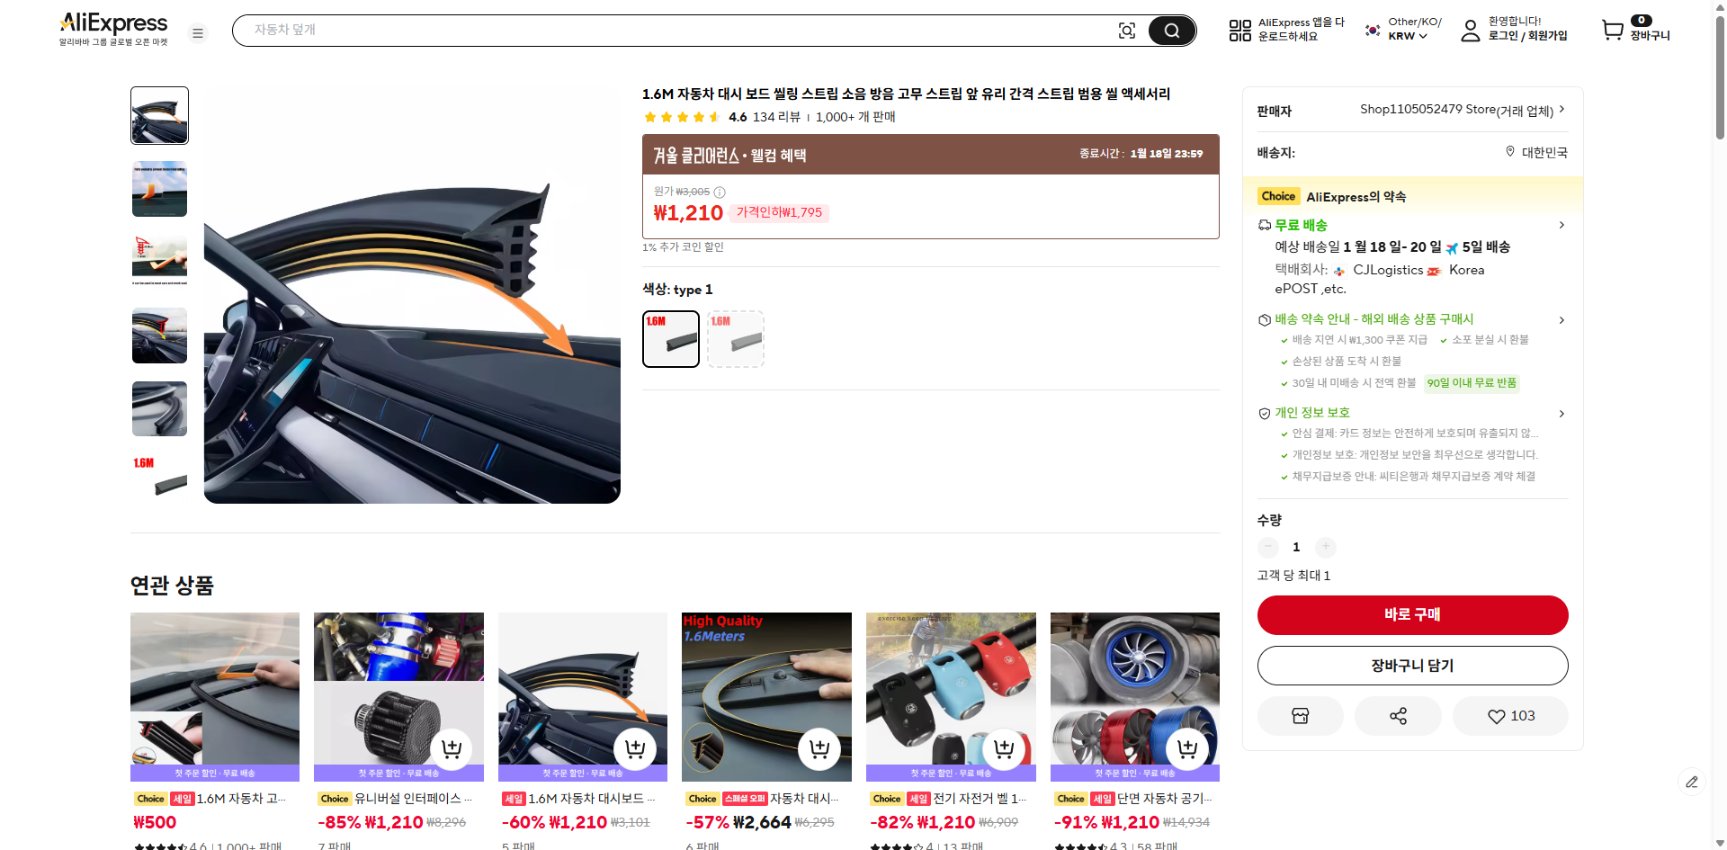Click the black search magnifier button

(1172, 31)
